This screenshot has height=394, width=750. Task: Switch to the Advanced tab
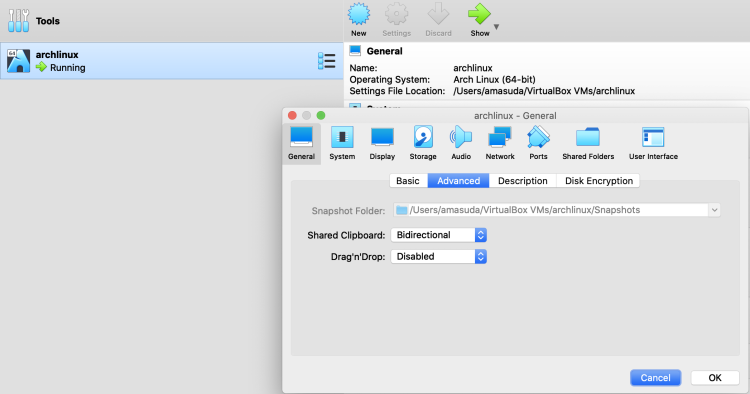click(458, 181)
